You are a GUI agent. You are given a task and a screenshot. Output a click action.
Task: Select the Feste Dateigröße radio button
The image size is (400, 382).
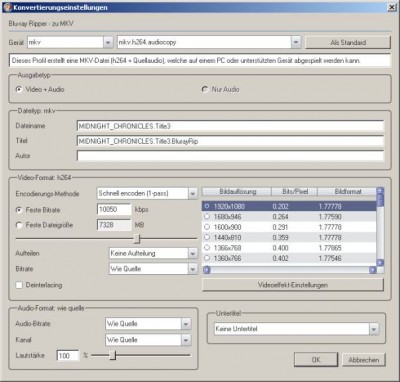(19, 225)
